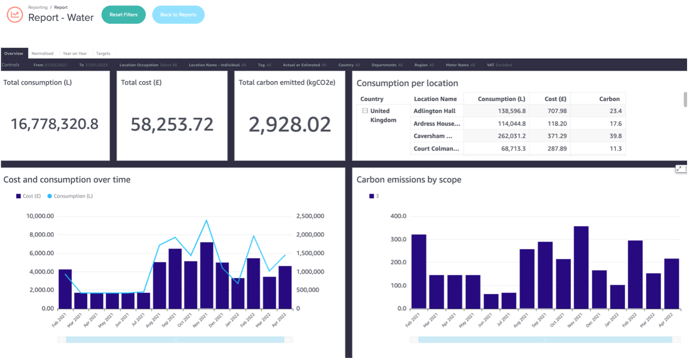Open the Location Occupation filter dropdown
This screenshot has width=688, height=360.
148,65
